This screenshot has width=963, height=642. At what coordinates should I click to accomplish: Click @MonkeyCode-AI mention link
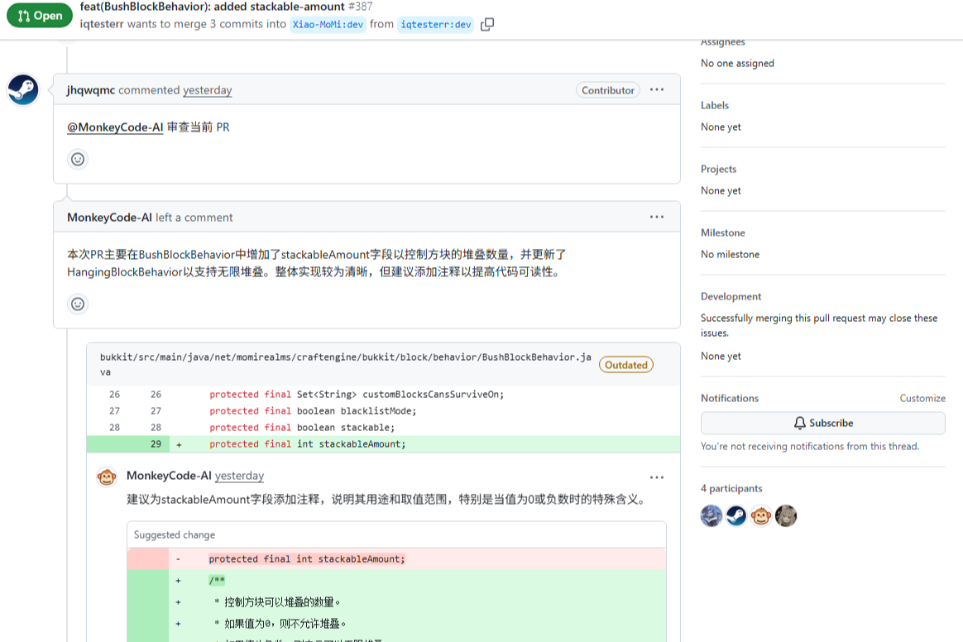(115, 127)
